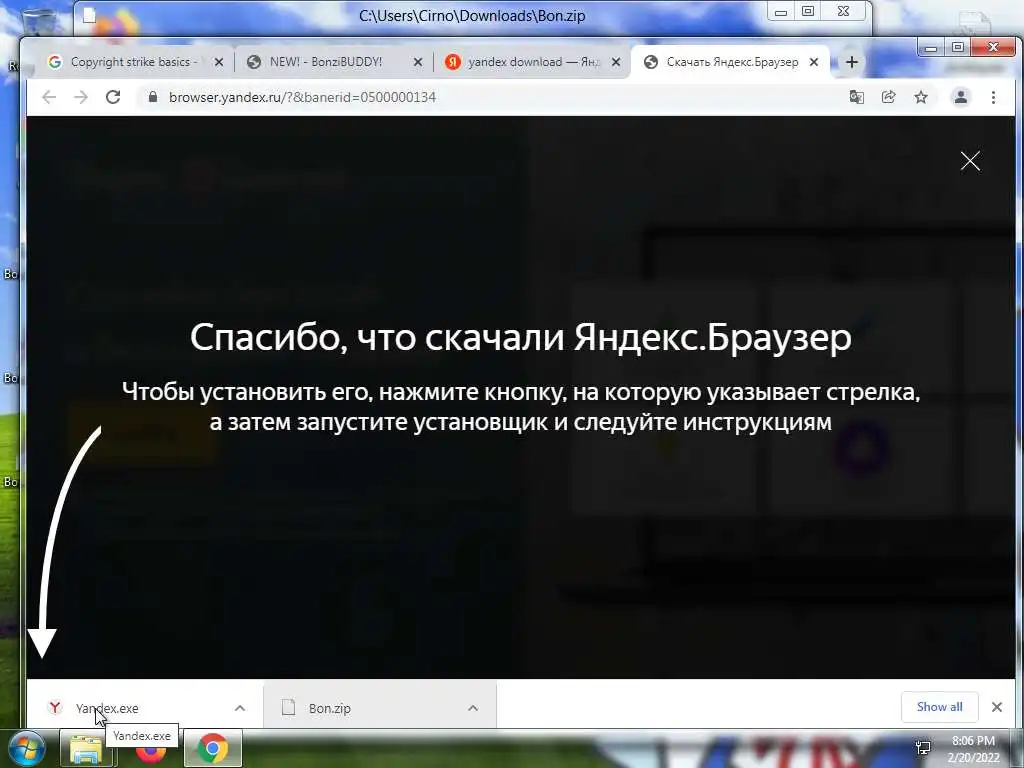This screenshot has width=1024, height=768.
Task: Close the BonziBUDDY tab
Action: (418, 62)
